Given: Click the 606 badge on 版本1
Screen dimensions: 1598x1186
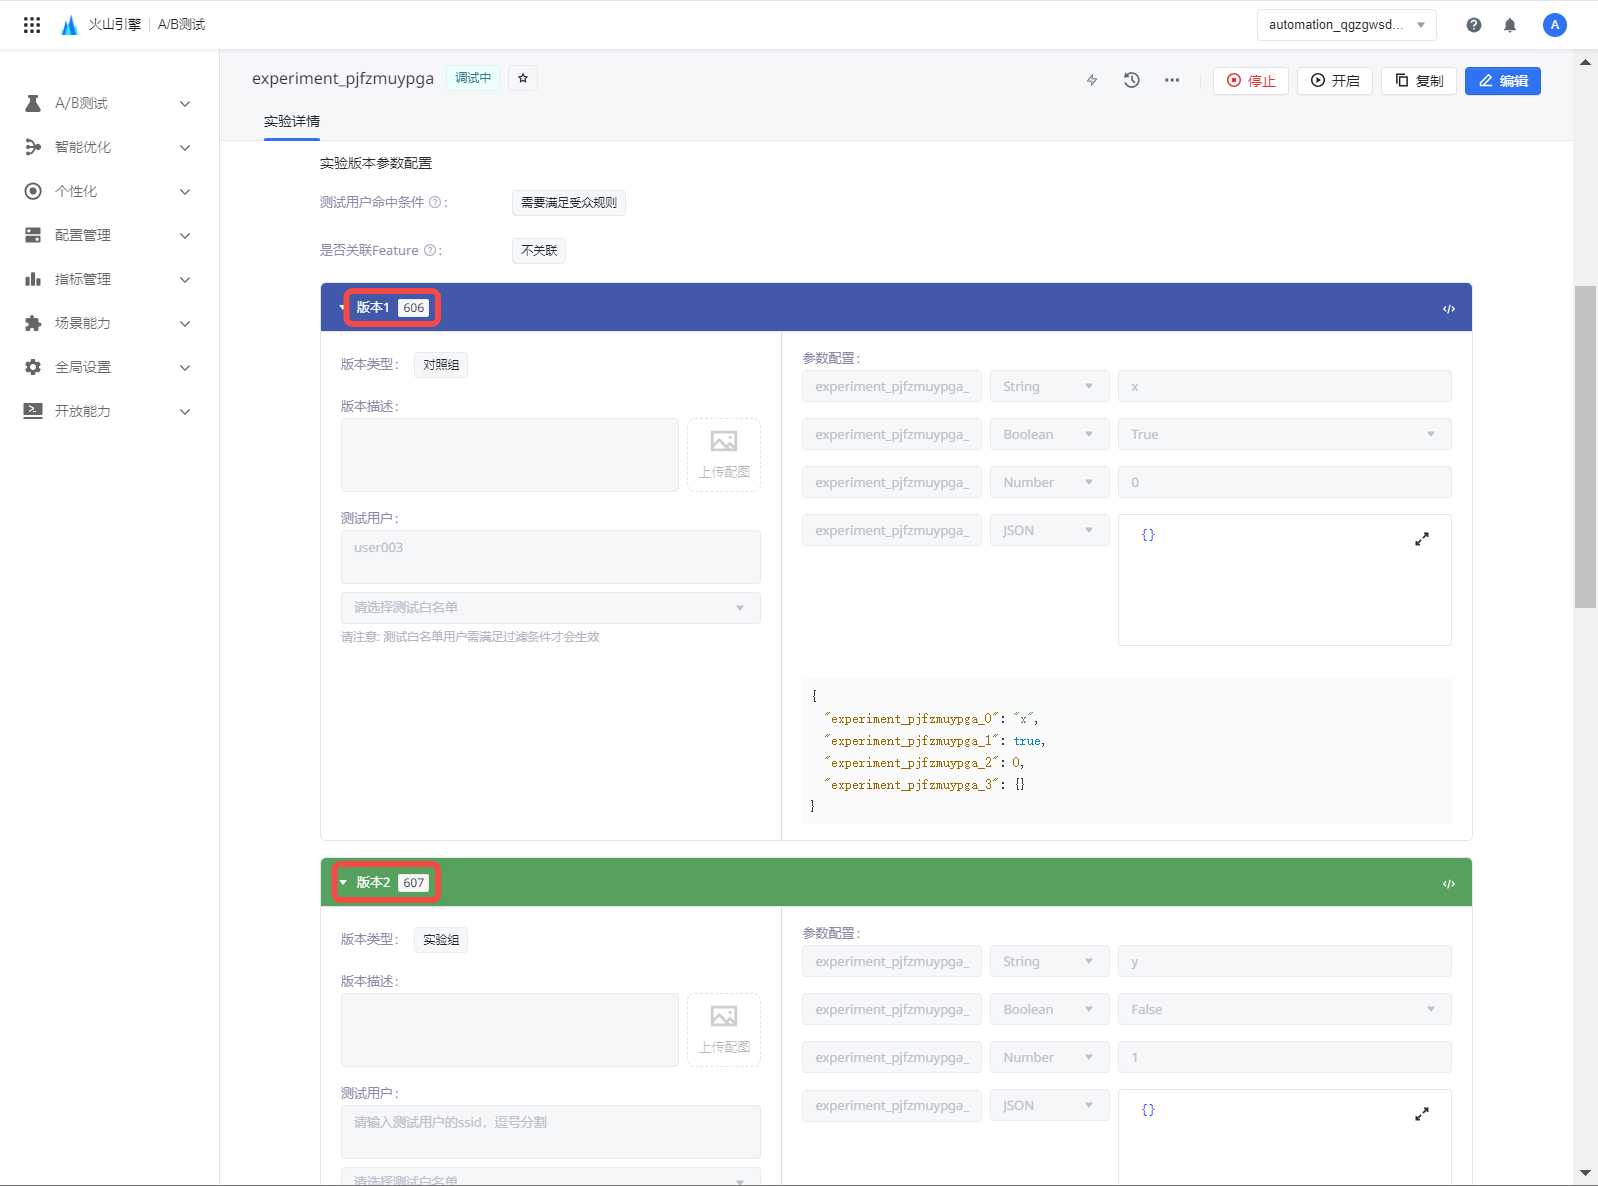Looking at the screenshot, I should [x=414, y=308].
